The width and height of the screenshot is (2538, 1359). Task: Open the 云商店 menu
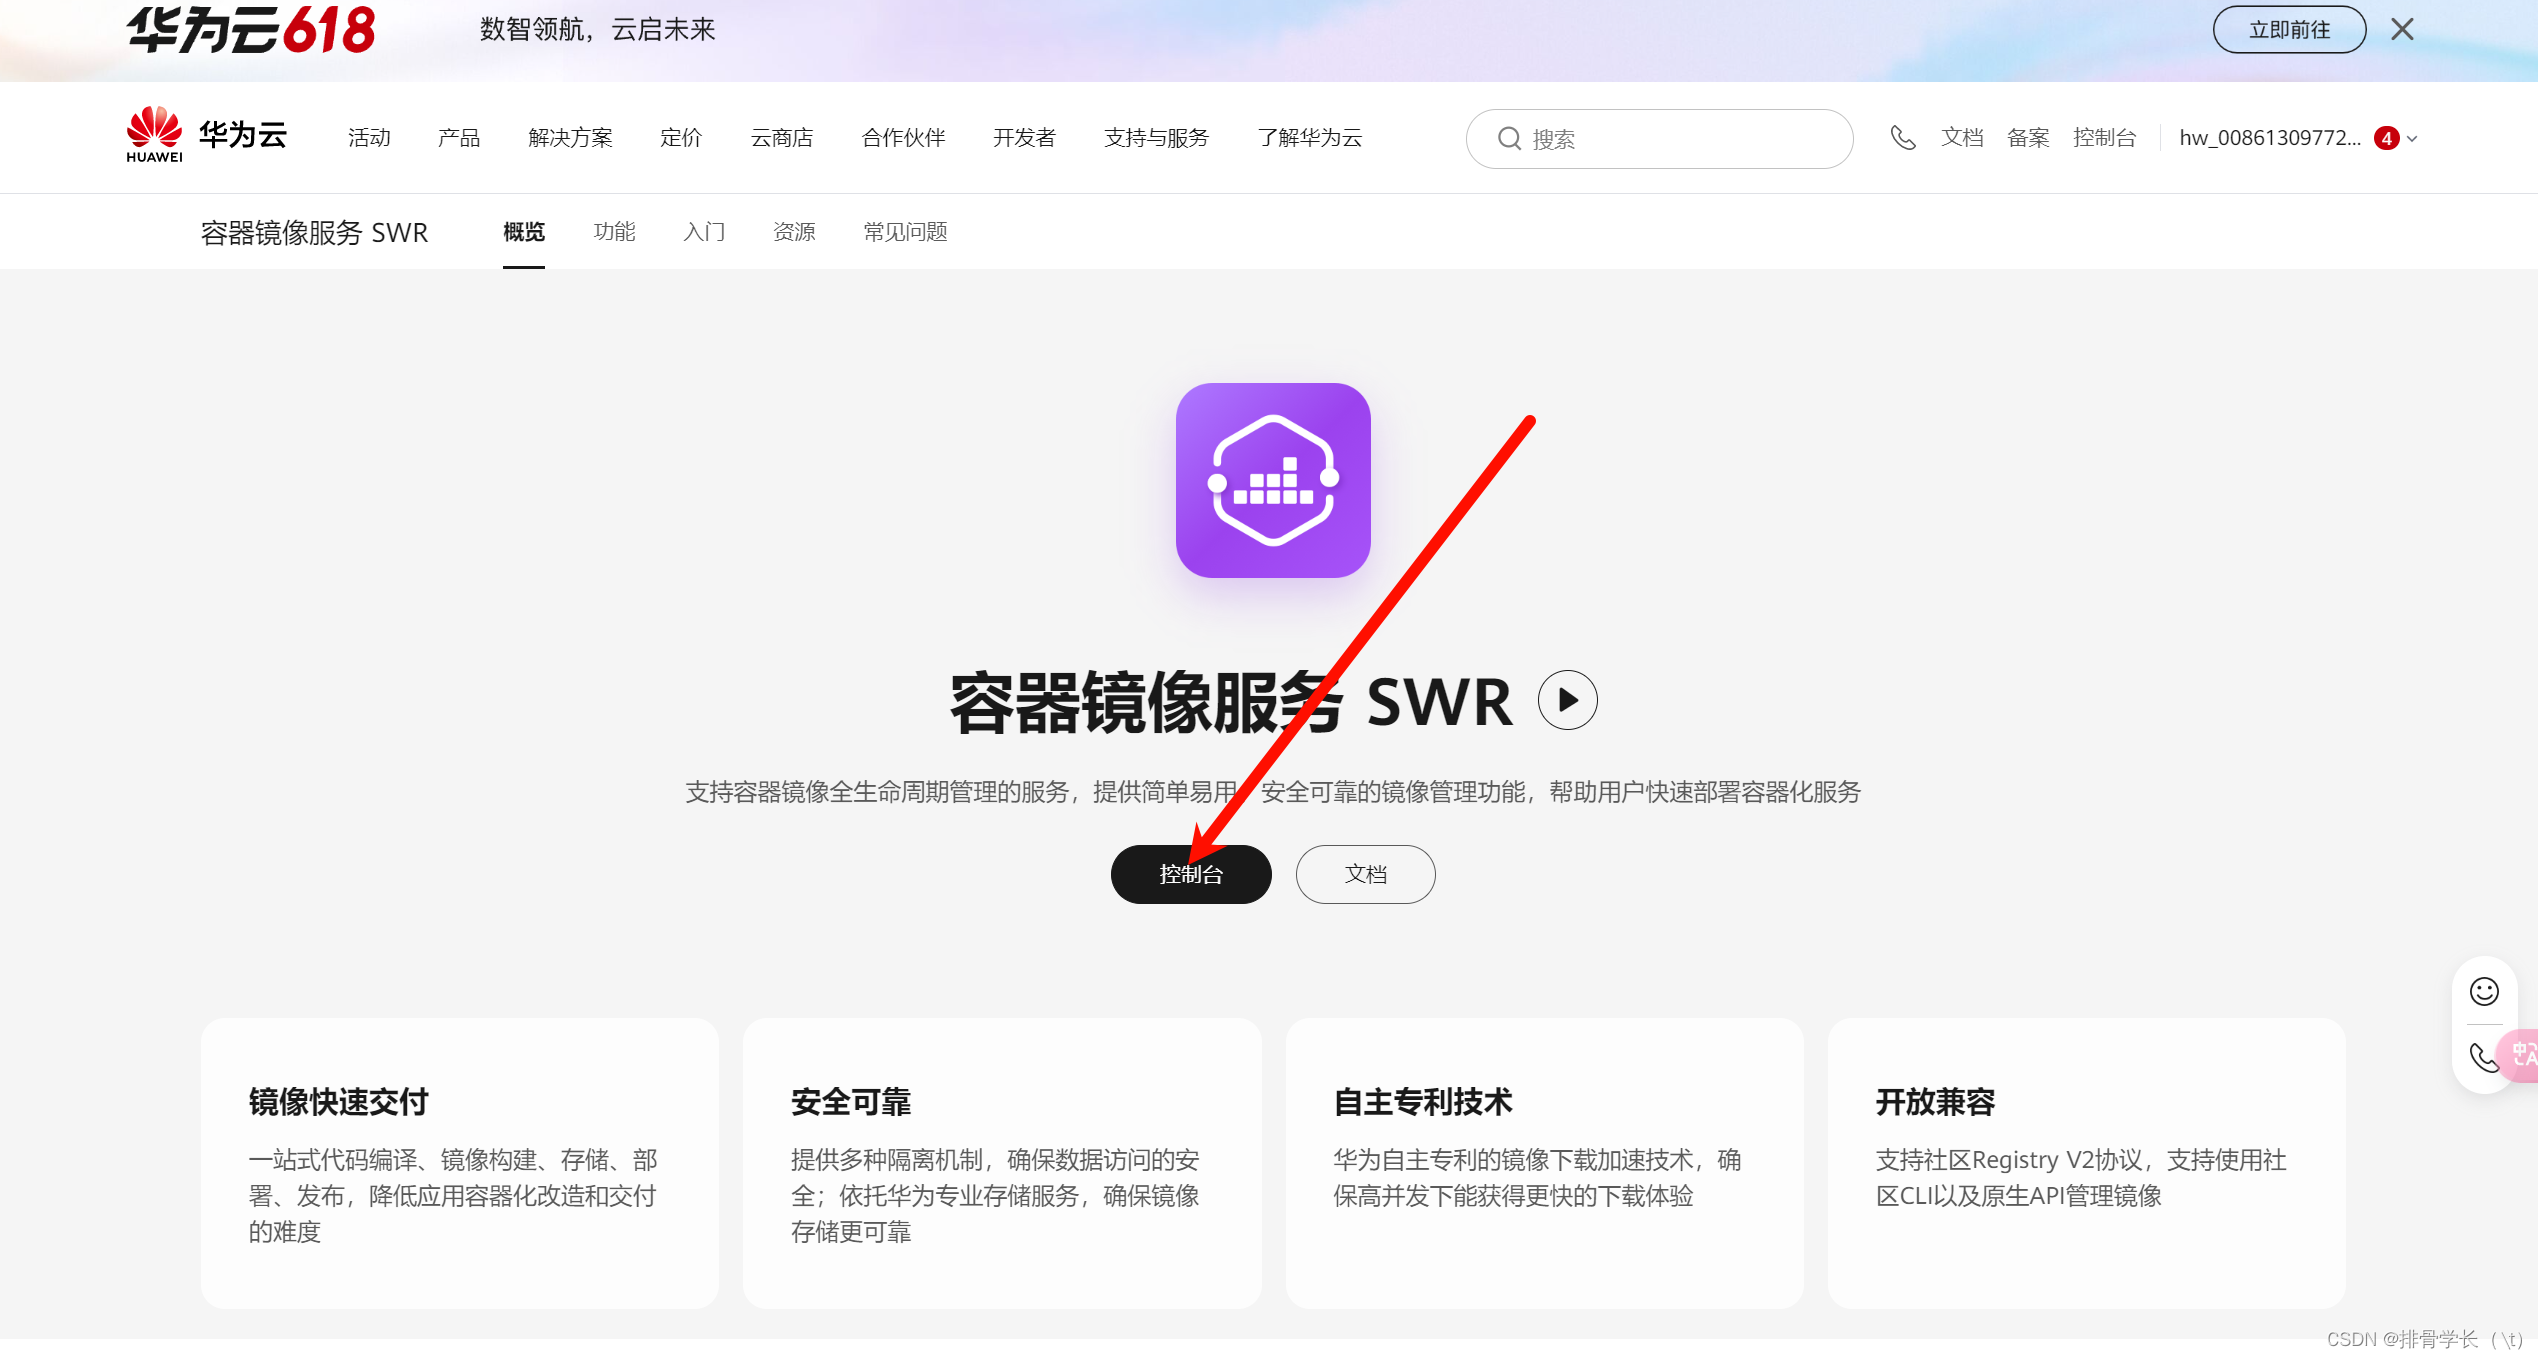782,138
